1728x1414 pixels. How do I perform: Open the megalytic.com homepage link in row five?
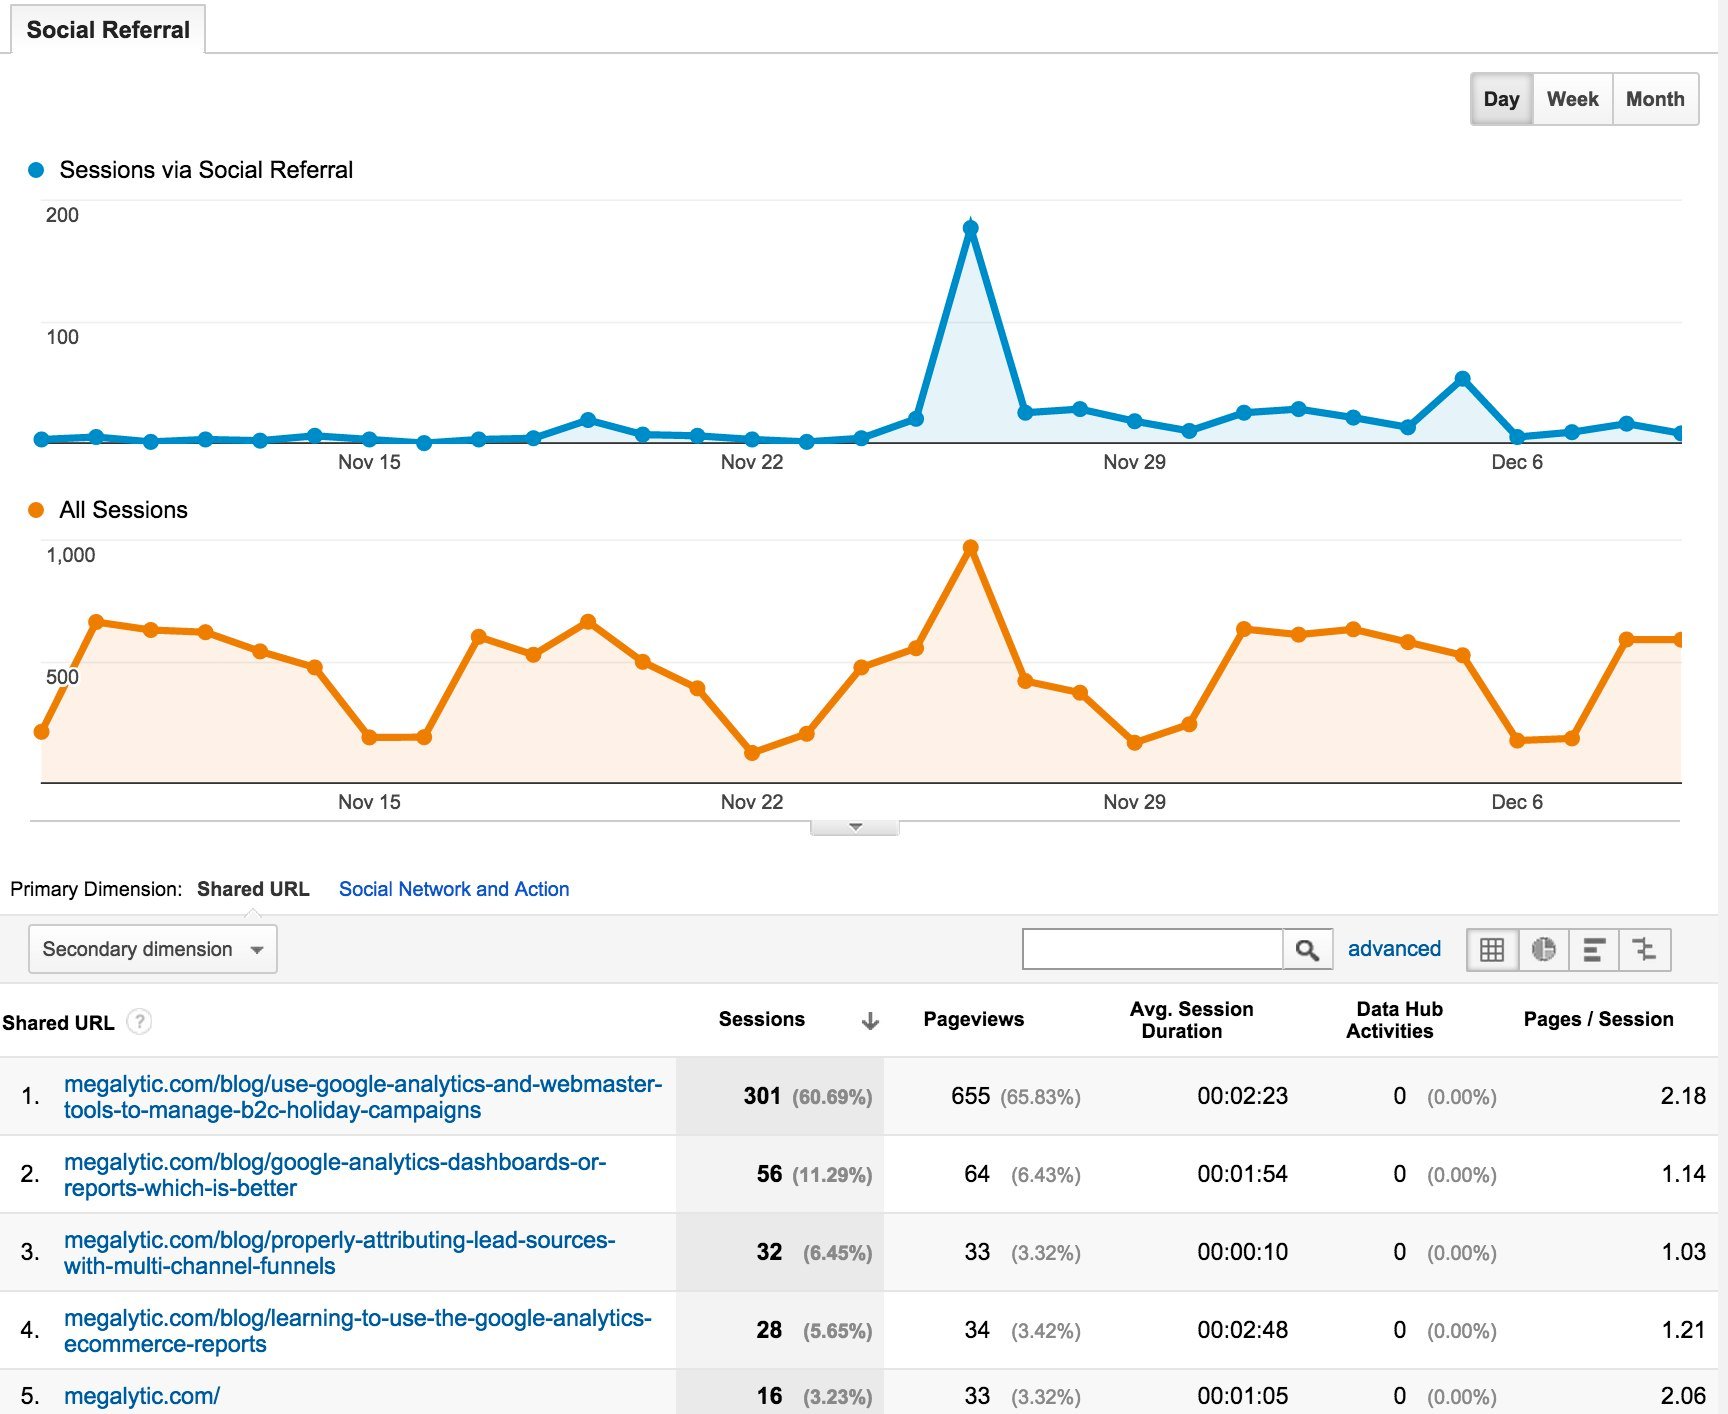click(141, 1395)
